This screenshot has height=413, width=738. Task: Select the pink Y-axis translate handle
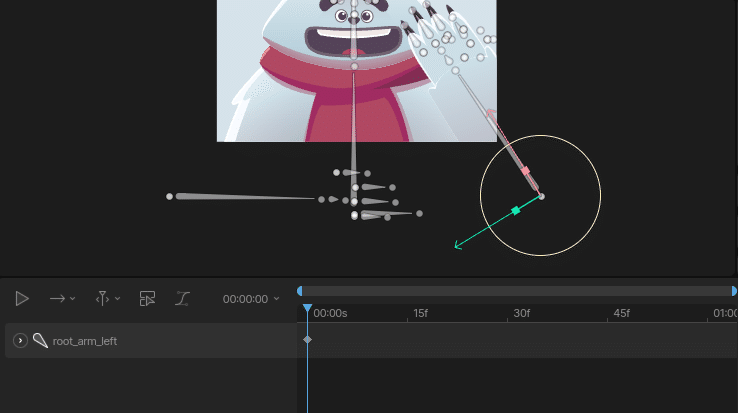[x=526, y=171]
